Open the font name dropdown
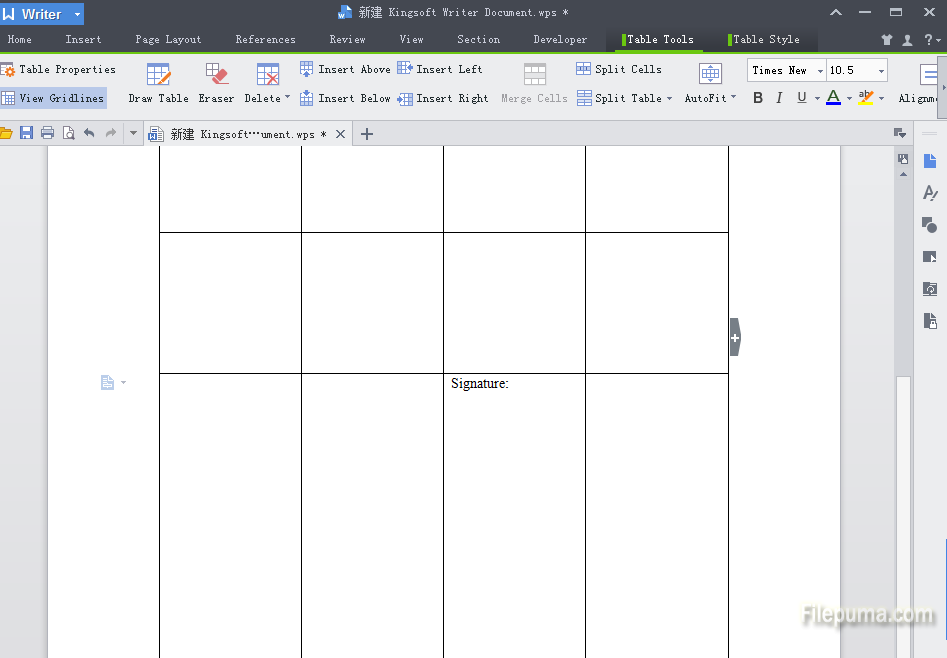Viewport: 947px width, 658px height. pyautogui.click(x=820, y=70)
